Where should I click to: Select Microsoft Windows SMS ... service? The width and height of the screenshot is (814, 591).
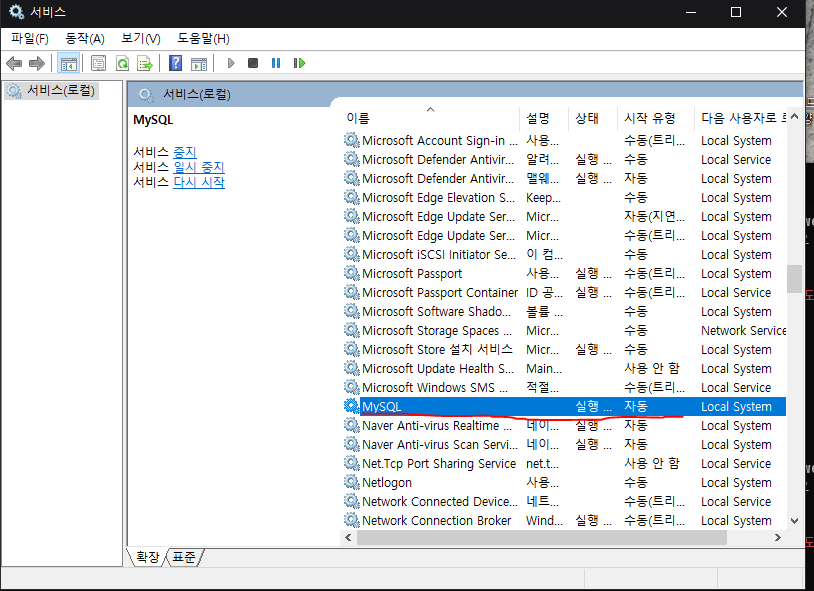click(564, 387)
